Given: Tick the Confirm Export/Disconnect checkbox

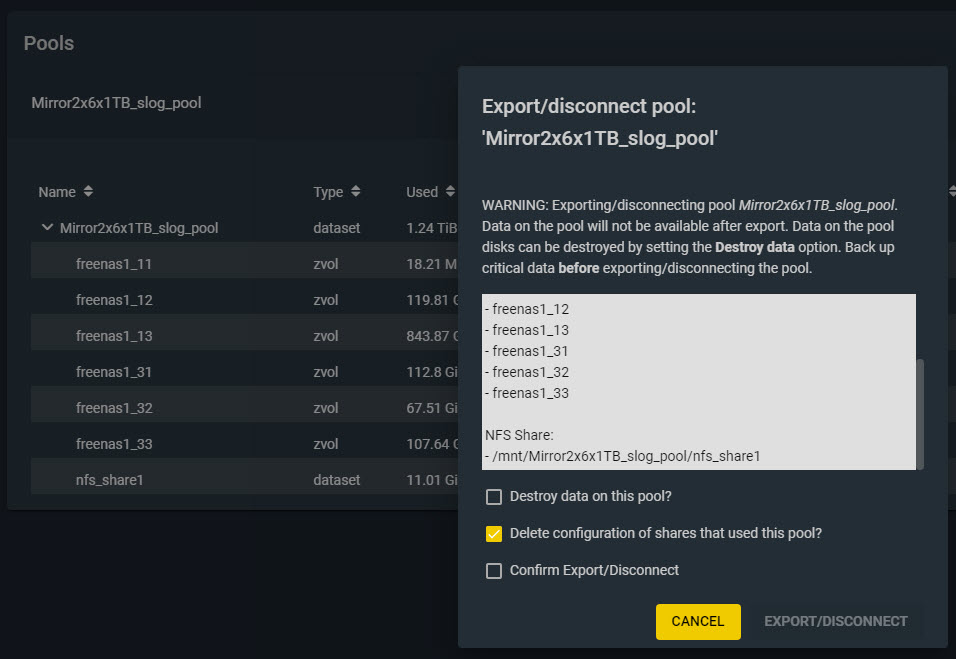Looking at the screenshot, I should pos(494,571).
